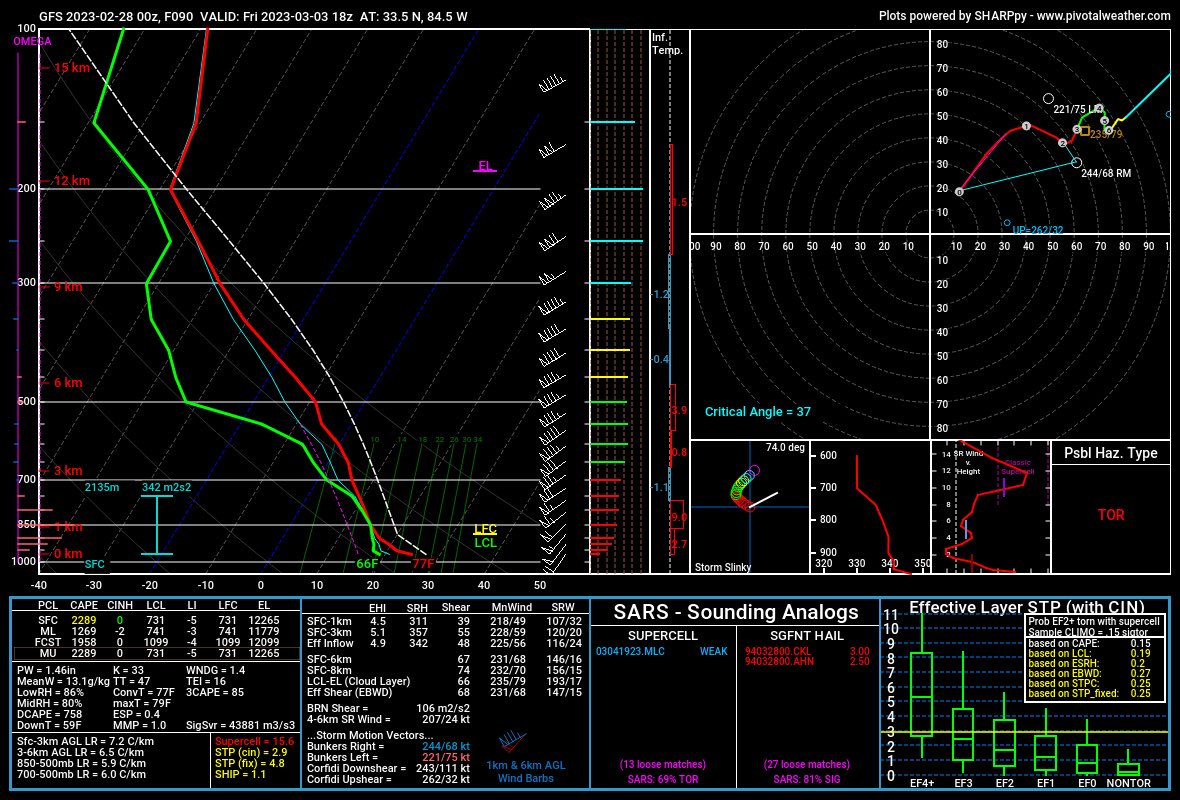Click 'Prob EF2+ torn with supercell' heading

point(1094,622)
